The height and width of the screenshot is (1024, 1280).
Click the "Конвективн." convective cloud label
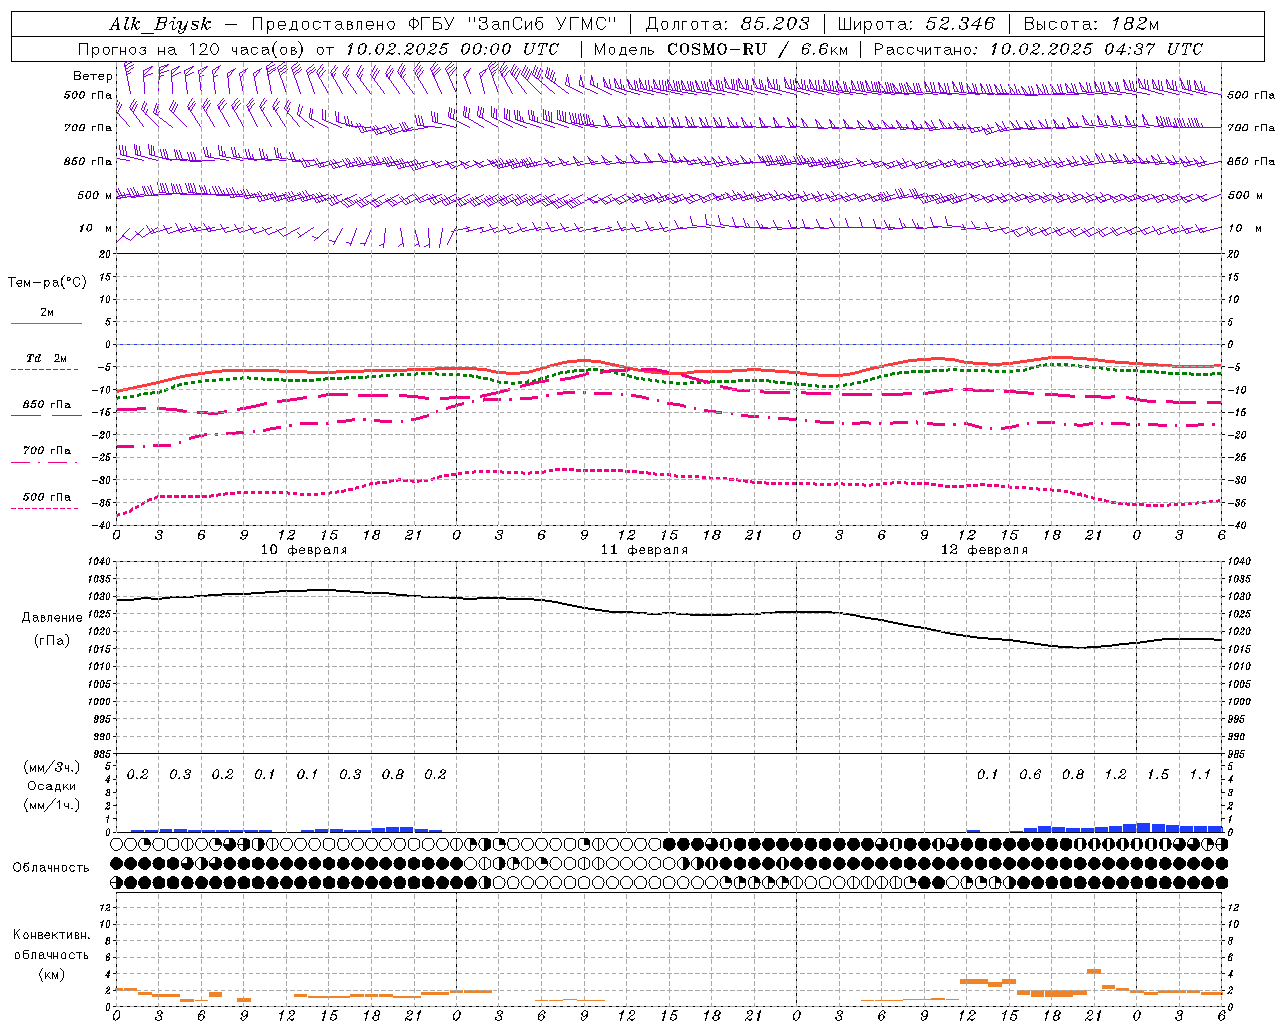point(52,935)
